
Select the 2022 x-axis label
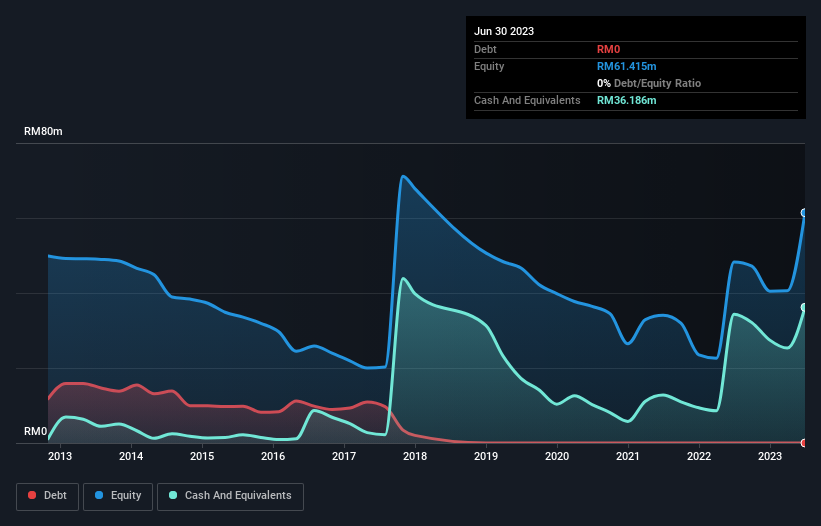coord(699,456)
